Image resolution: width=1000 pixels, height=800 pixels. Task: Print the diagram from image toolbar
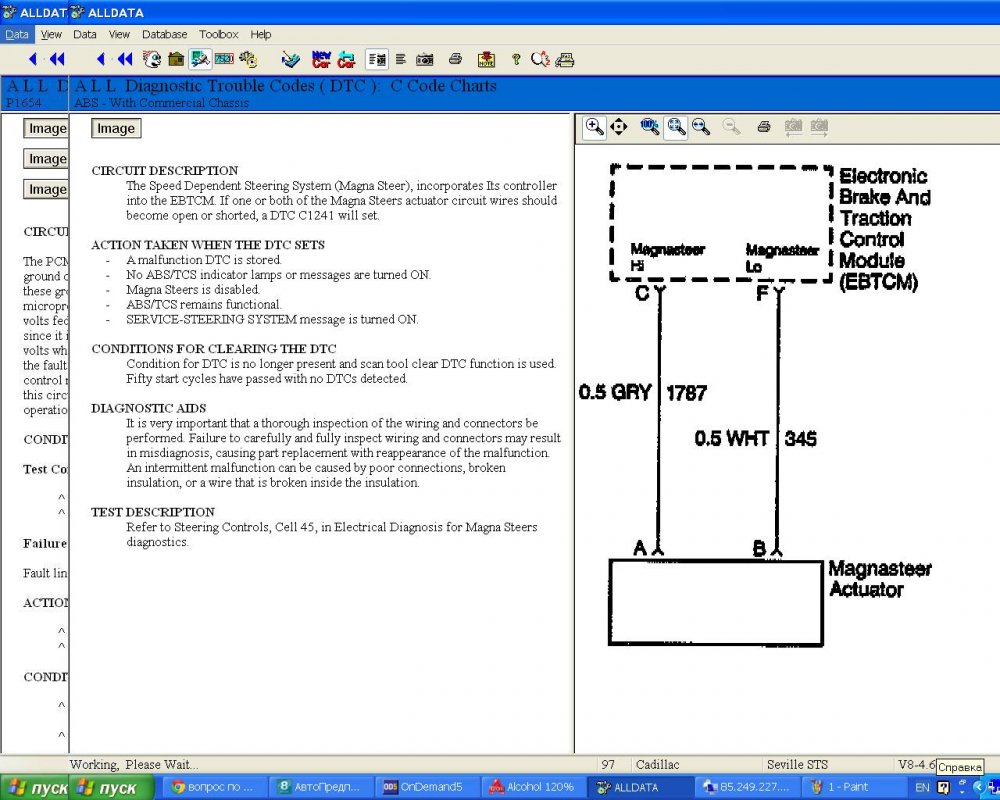(x=764, y=127)
